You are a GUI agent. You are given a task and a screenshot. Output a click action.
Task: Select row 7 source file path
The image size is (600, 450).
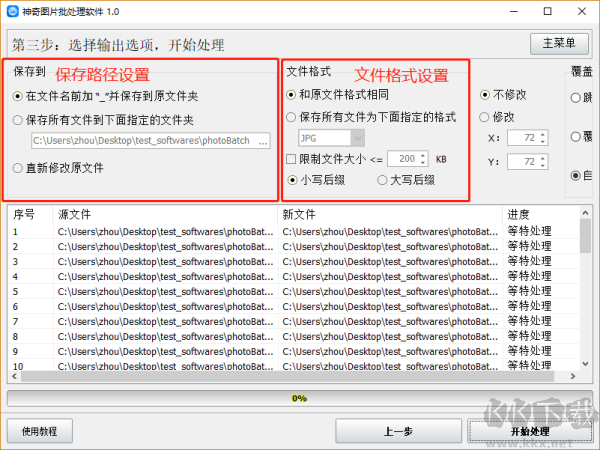[165, 321]
